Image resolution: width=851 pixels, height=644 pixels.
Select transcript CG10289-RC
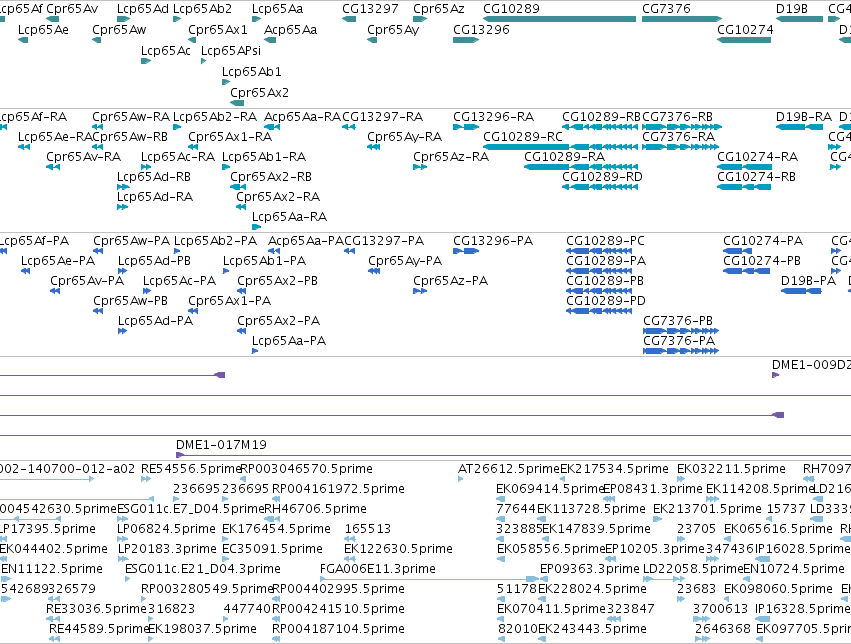click(560, 146)
